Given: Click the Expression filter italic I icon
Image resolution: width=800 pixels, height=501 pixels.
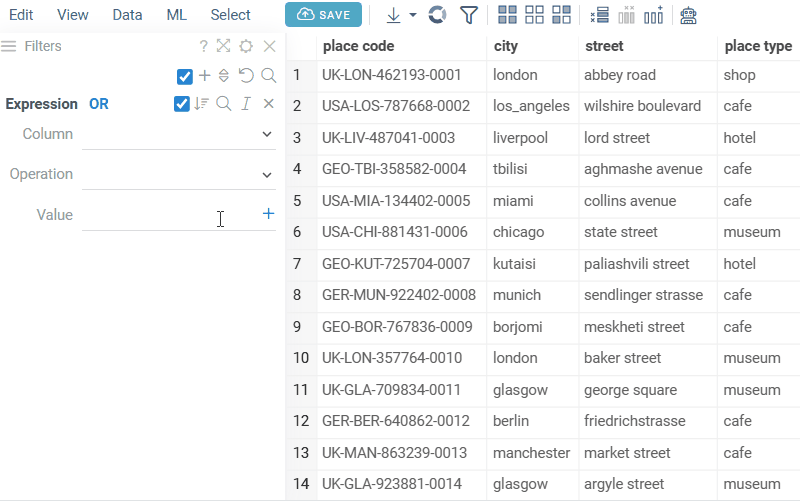Looking at the screenshot, I should coord(246,104).
